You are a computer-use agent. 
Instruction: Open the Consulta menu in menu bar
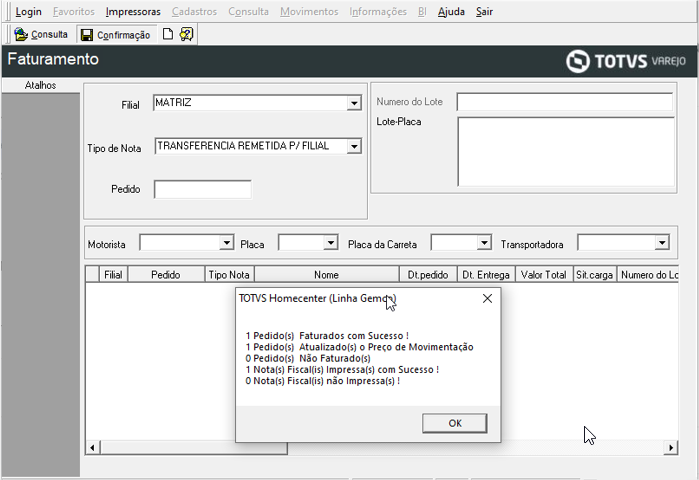pos(248,12)
